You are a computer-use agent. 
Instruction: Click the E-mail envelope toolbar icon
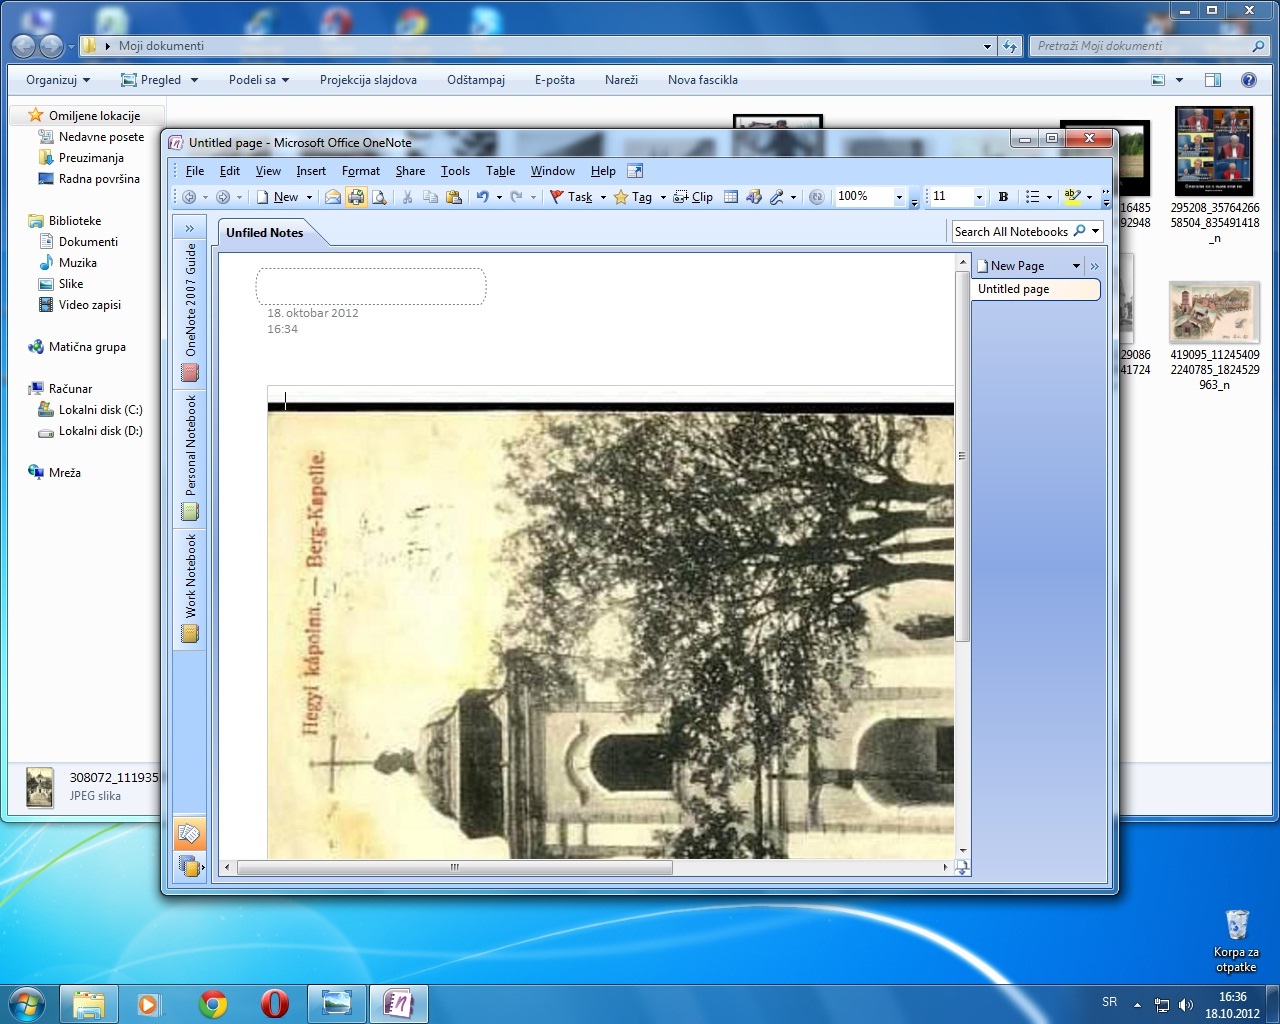(x=333, y=197)
